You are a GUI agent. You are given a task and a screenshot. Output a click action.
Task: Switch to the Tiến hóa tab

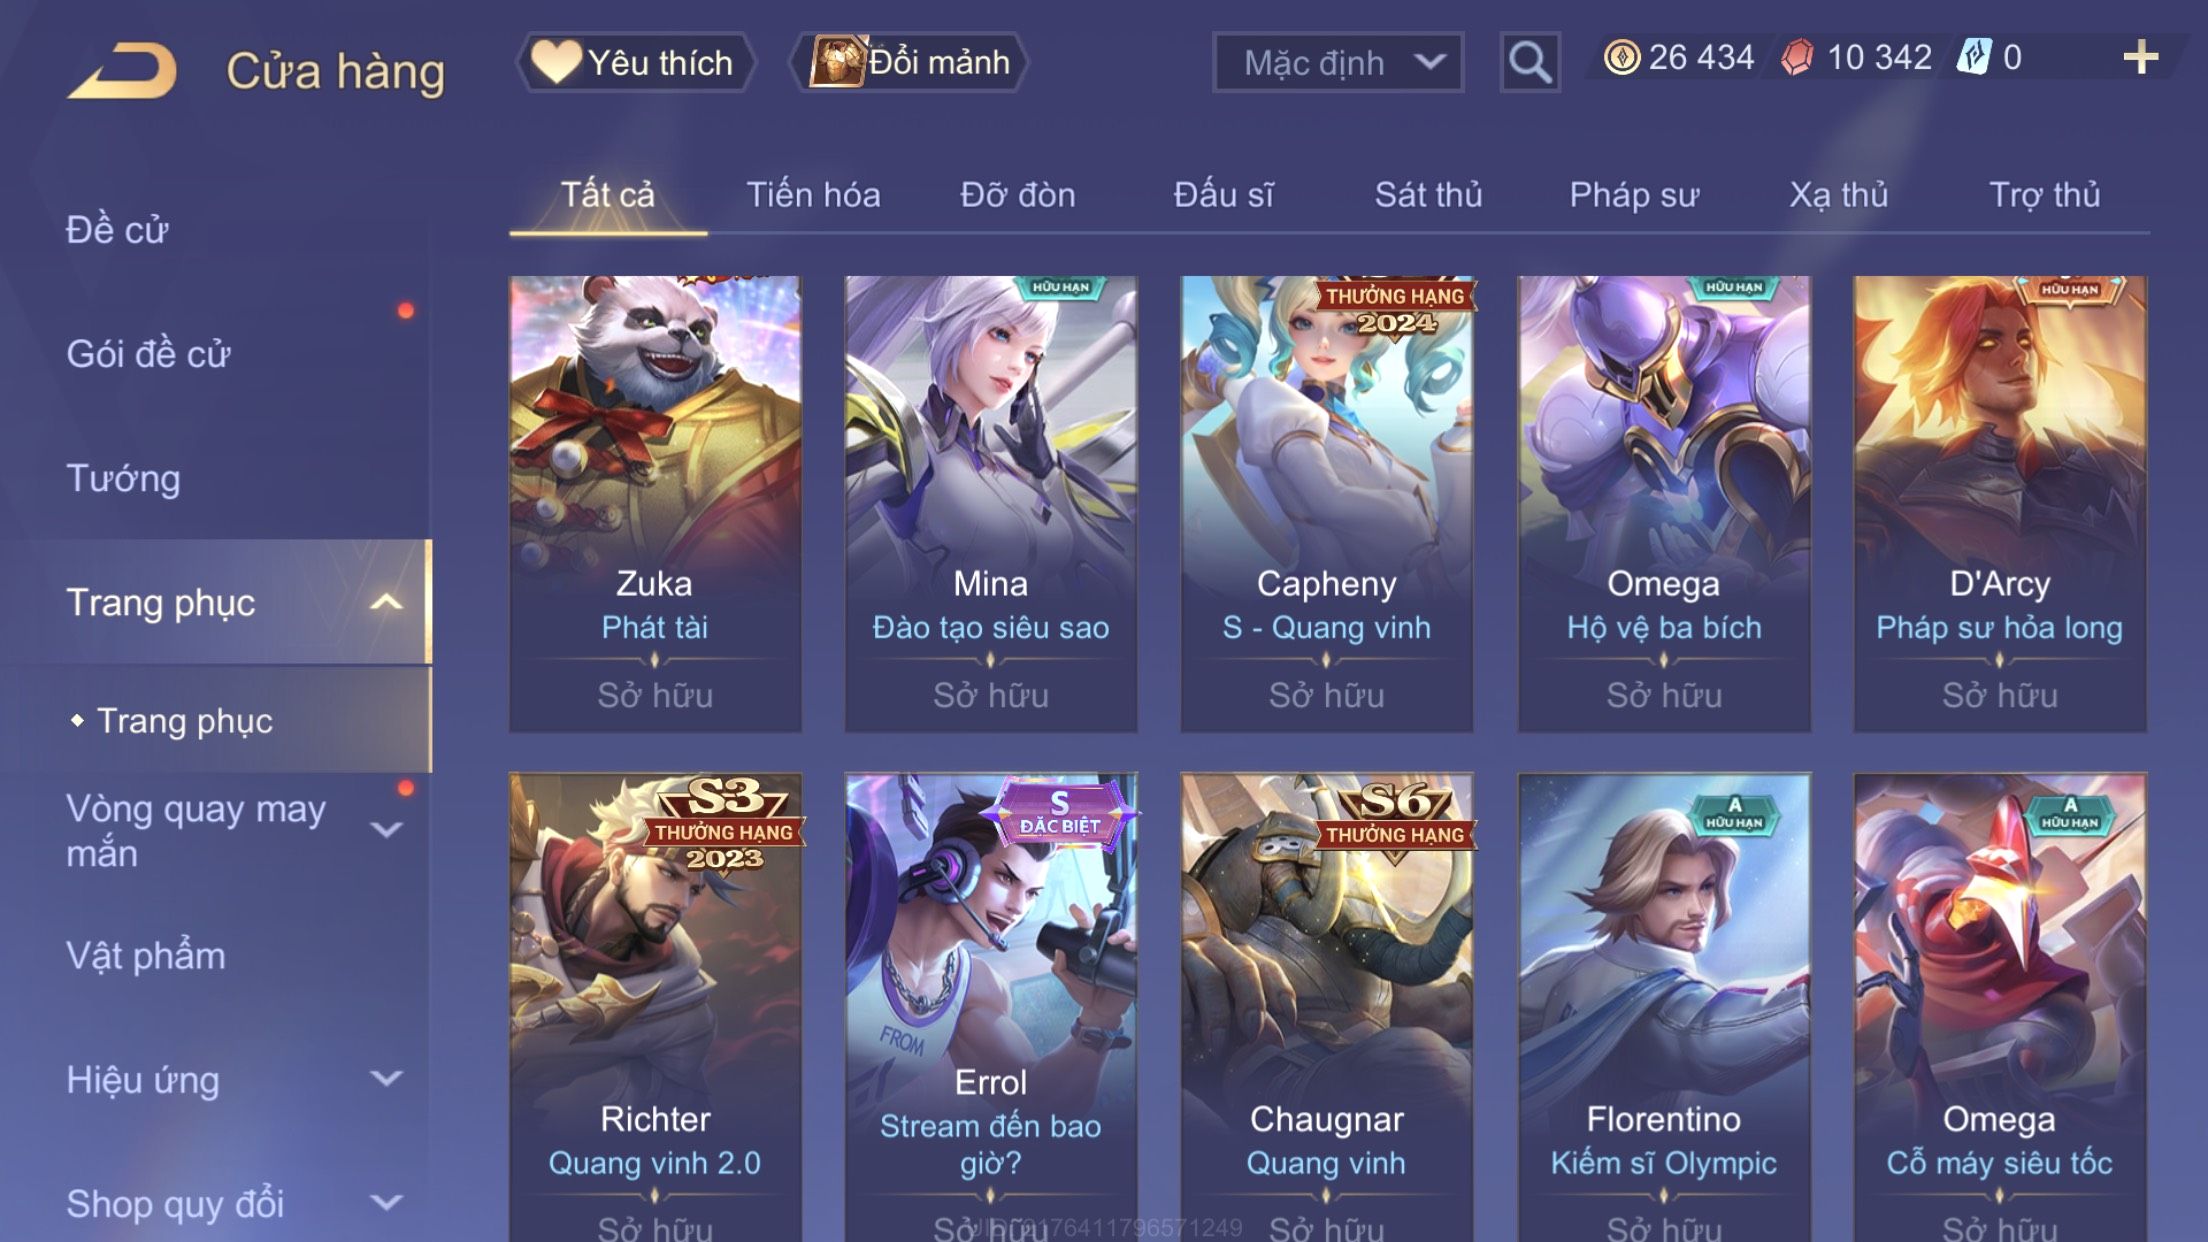813,195
